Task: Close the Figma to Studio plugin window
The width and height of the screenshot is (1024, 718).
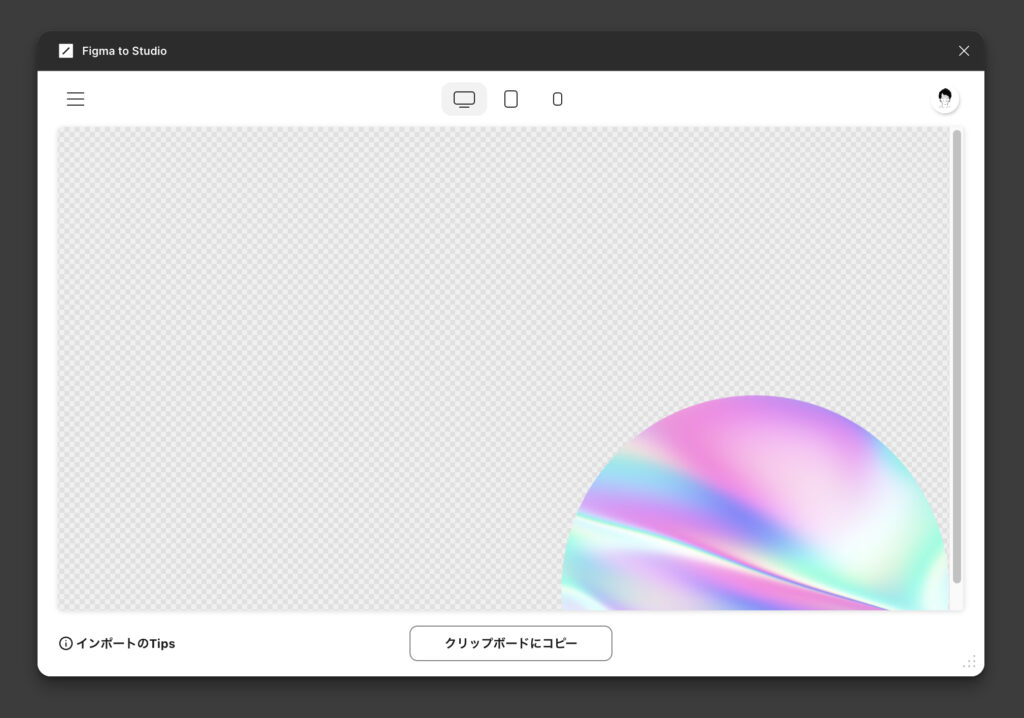Action: pyautogui.click(x=964, y=51)
